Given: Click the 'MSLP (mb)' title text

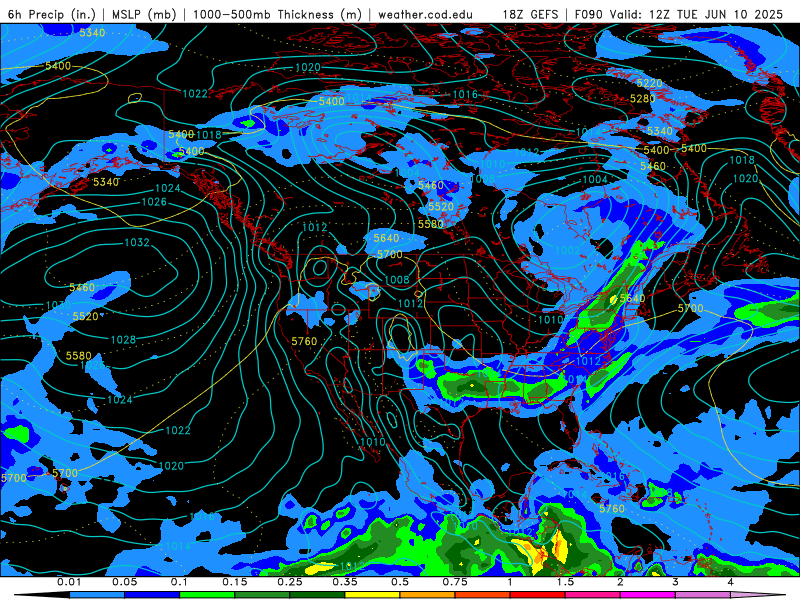Looking at the screenshot, I should [x=144, y=14].
